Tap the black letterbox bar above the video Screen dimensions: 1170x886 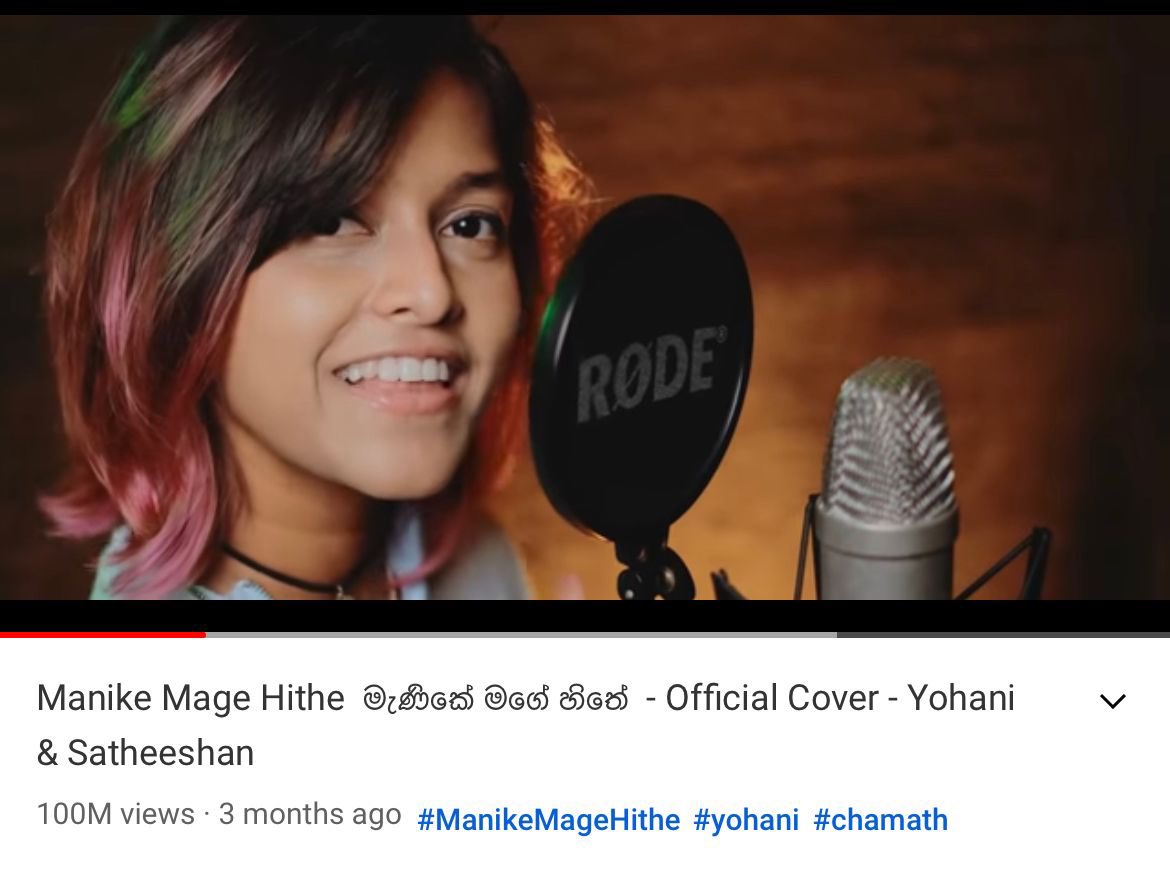pyautogui.click(x=585, y=7)
